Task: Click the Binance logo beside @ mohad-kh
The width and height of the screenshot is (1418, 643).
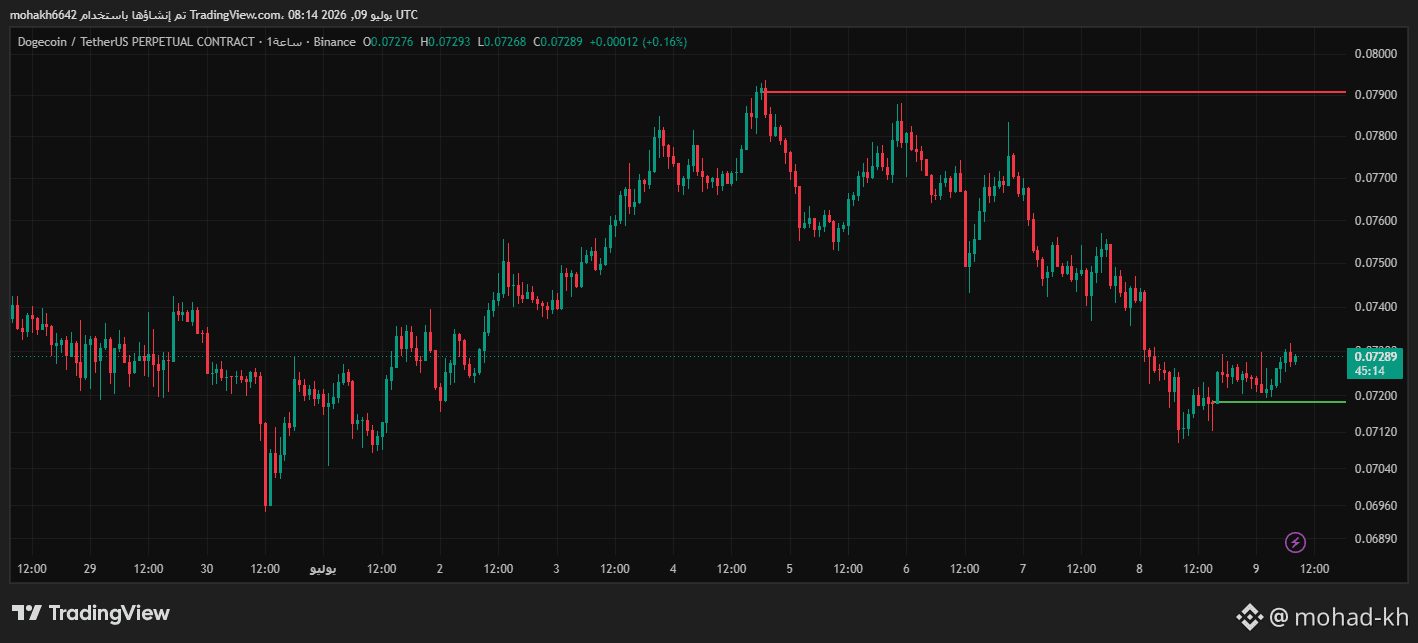Action: 1248,617
